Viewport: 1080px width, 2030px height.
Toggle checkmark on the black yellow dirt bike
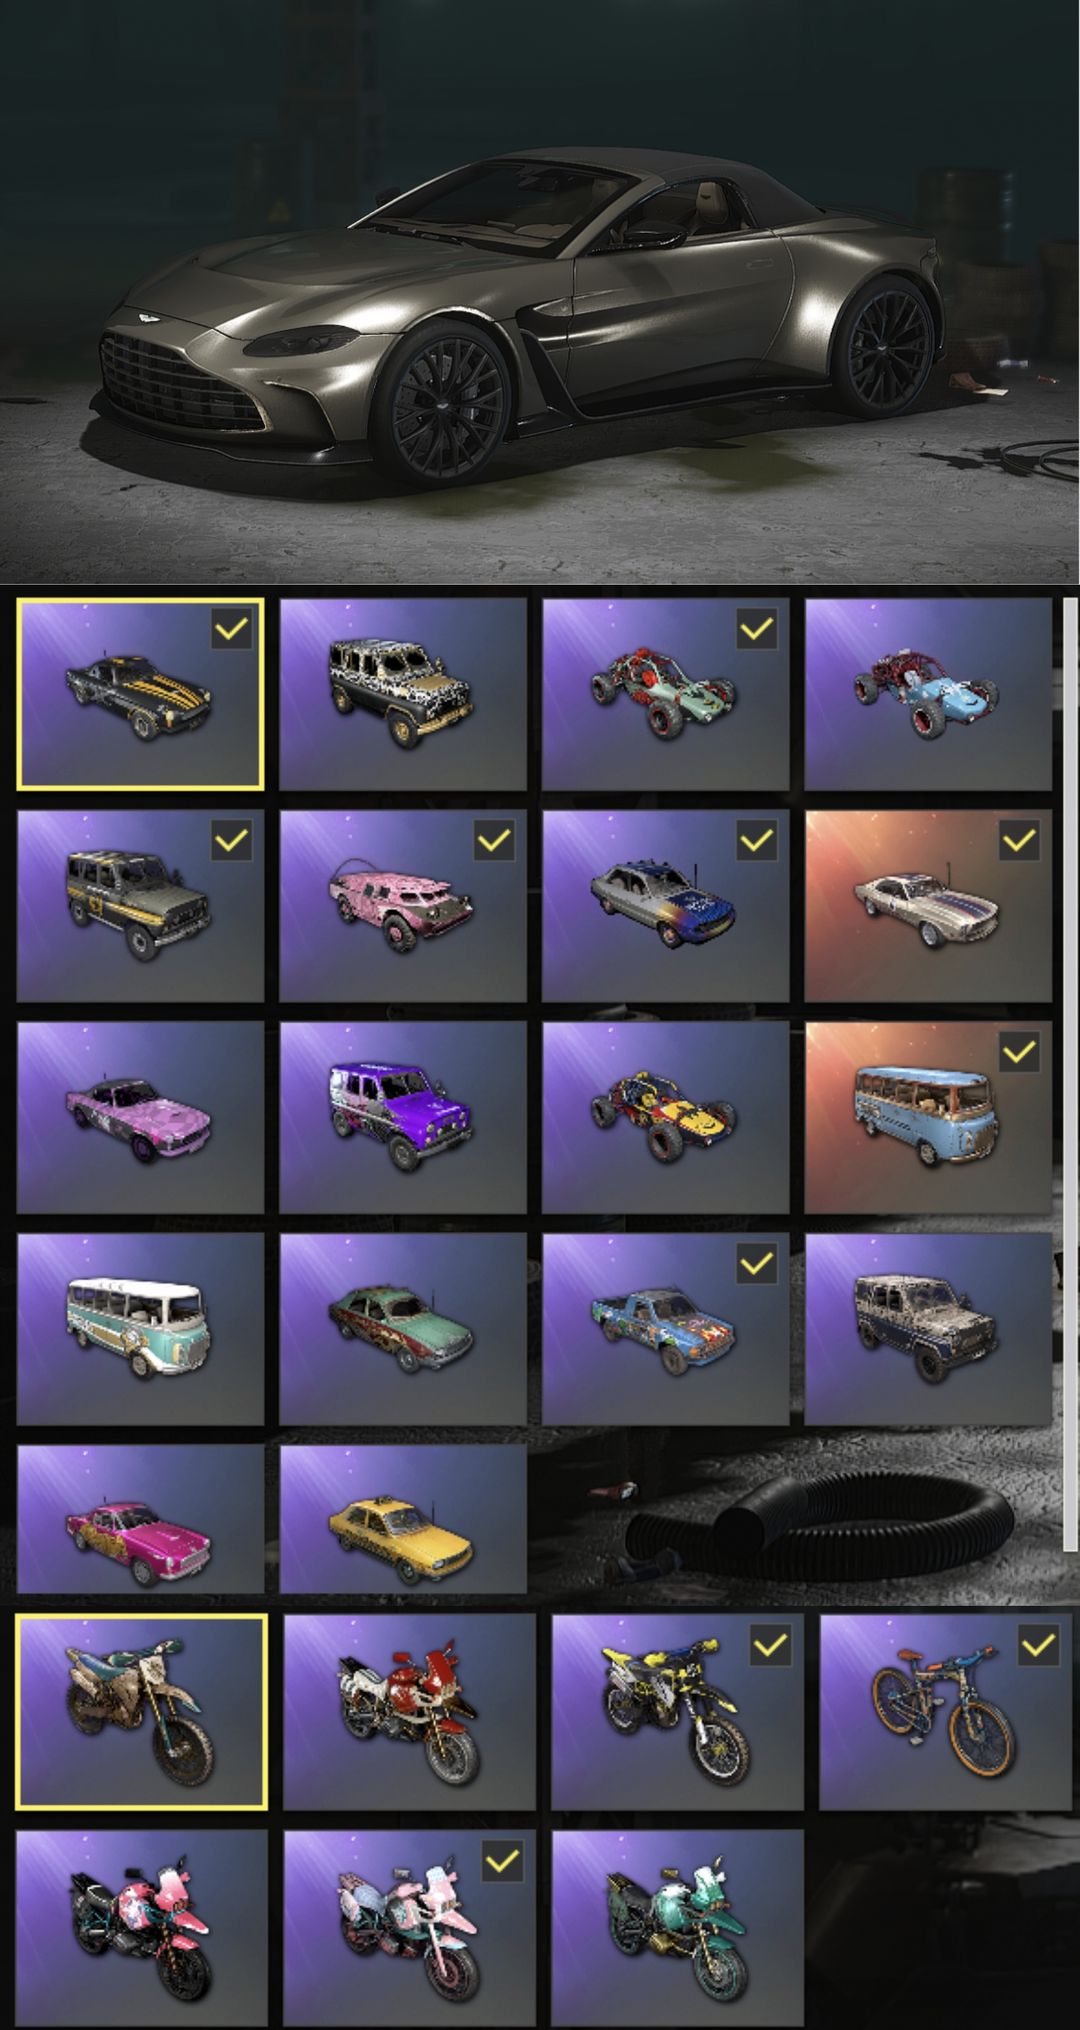click(770, 1645)
